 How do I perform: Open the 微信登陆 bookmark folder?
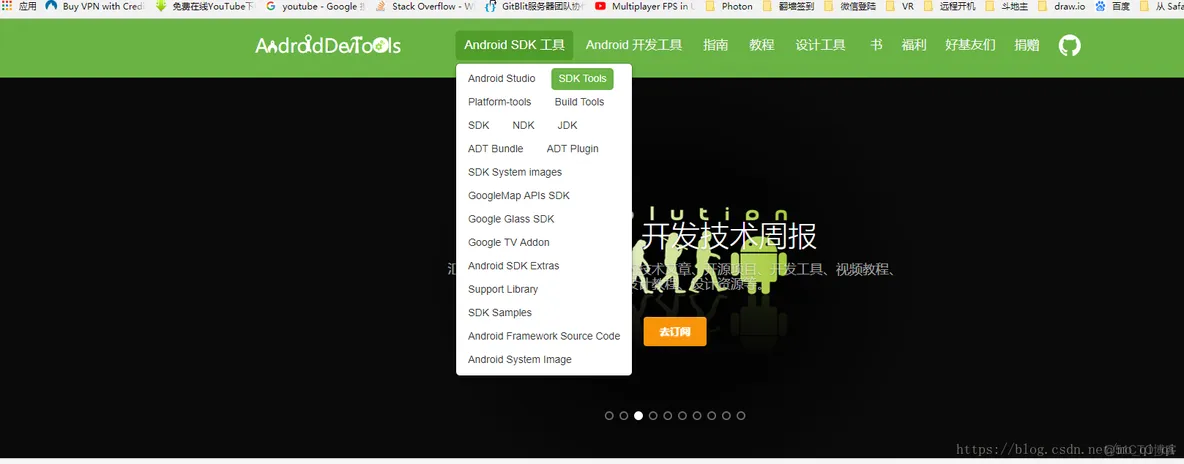coord(849,6)
